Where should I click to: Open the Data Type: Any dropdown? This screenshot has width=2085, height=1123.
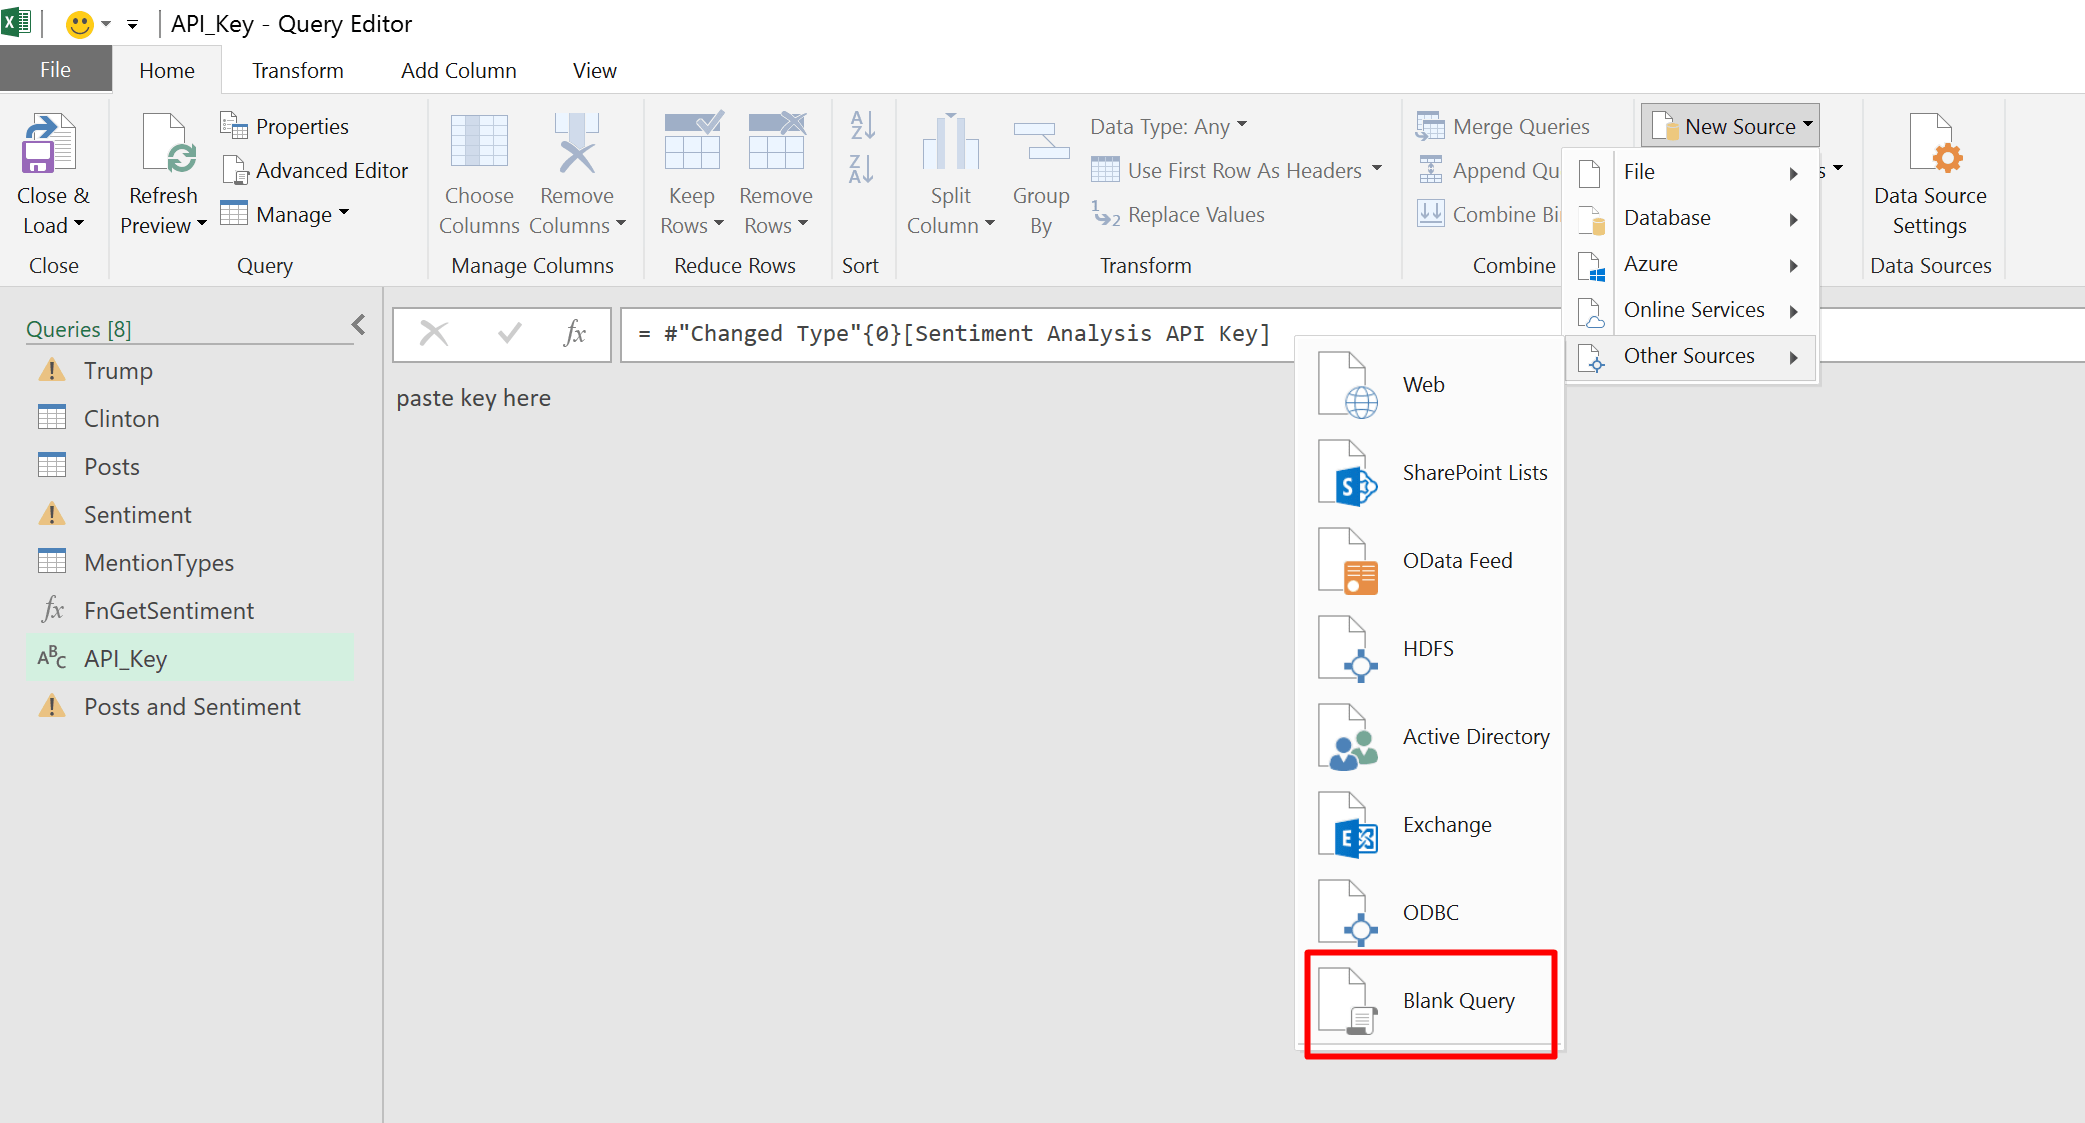[x=1168, y=127]
